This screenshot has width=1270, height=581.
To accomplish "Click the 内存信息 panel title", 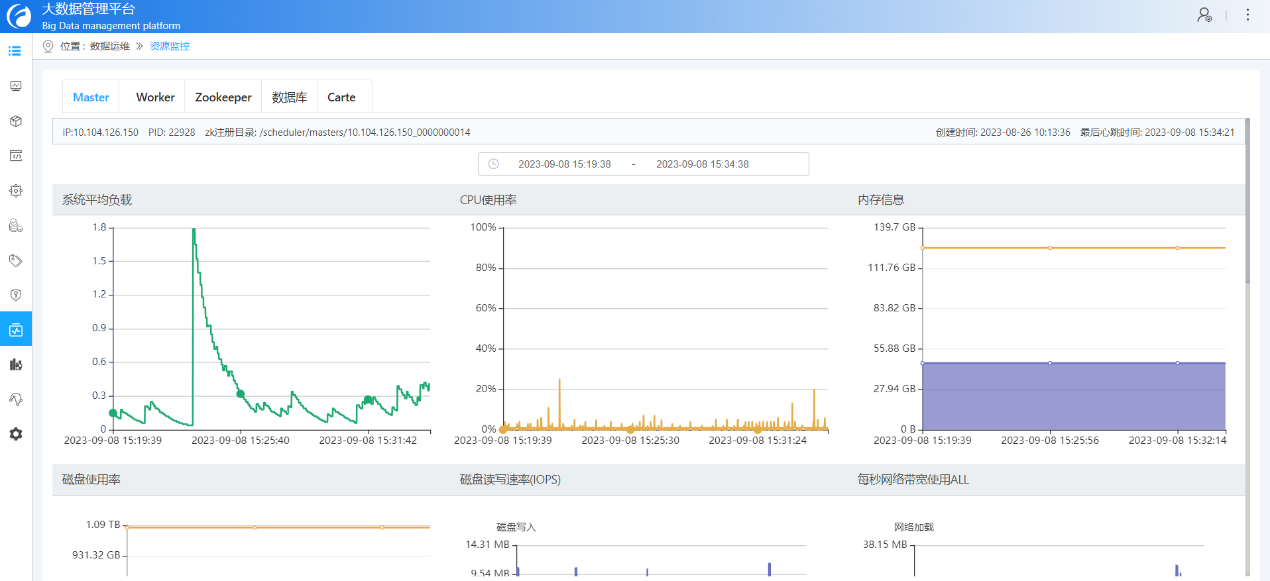I will coord(881,200).
